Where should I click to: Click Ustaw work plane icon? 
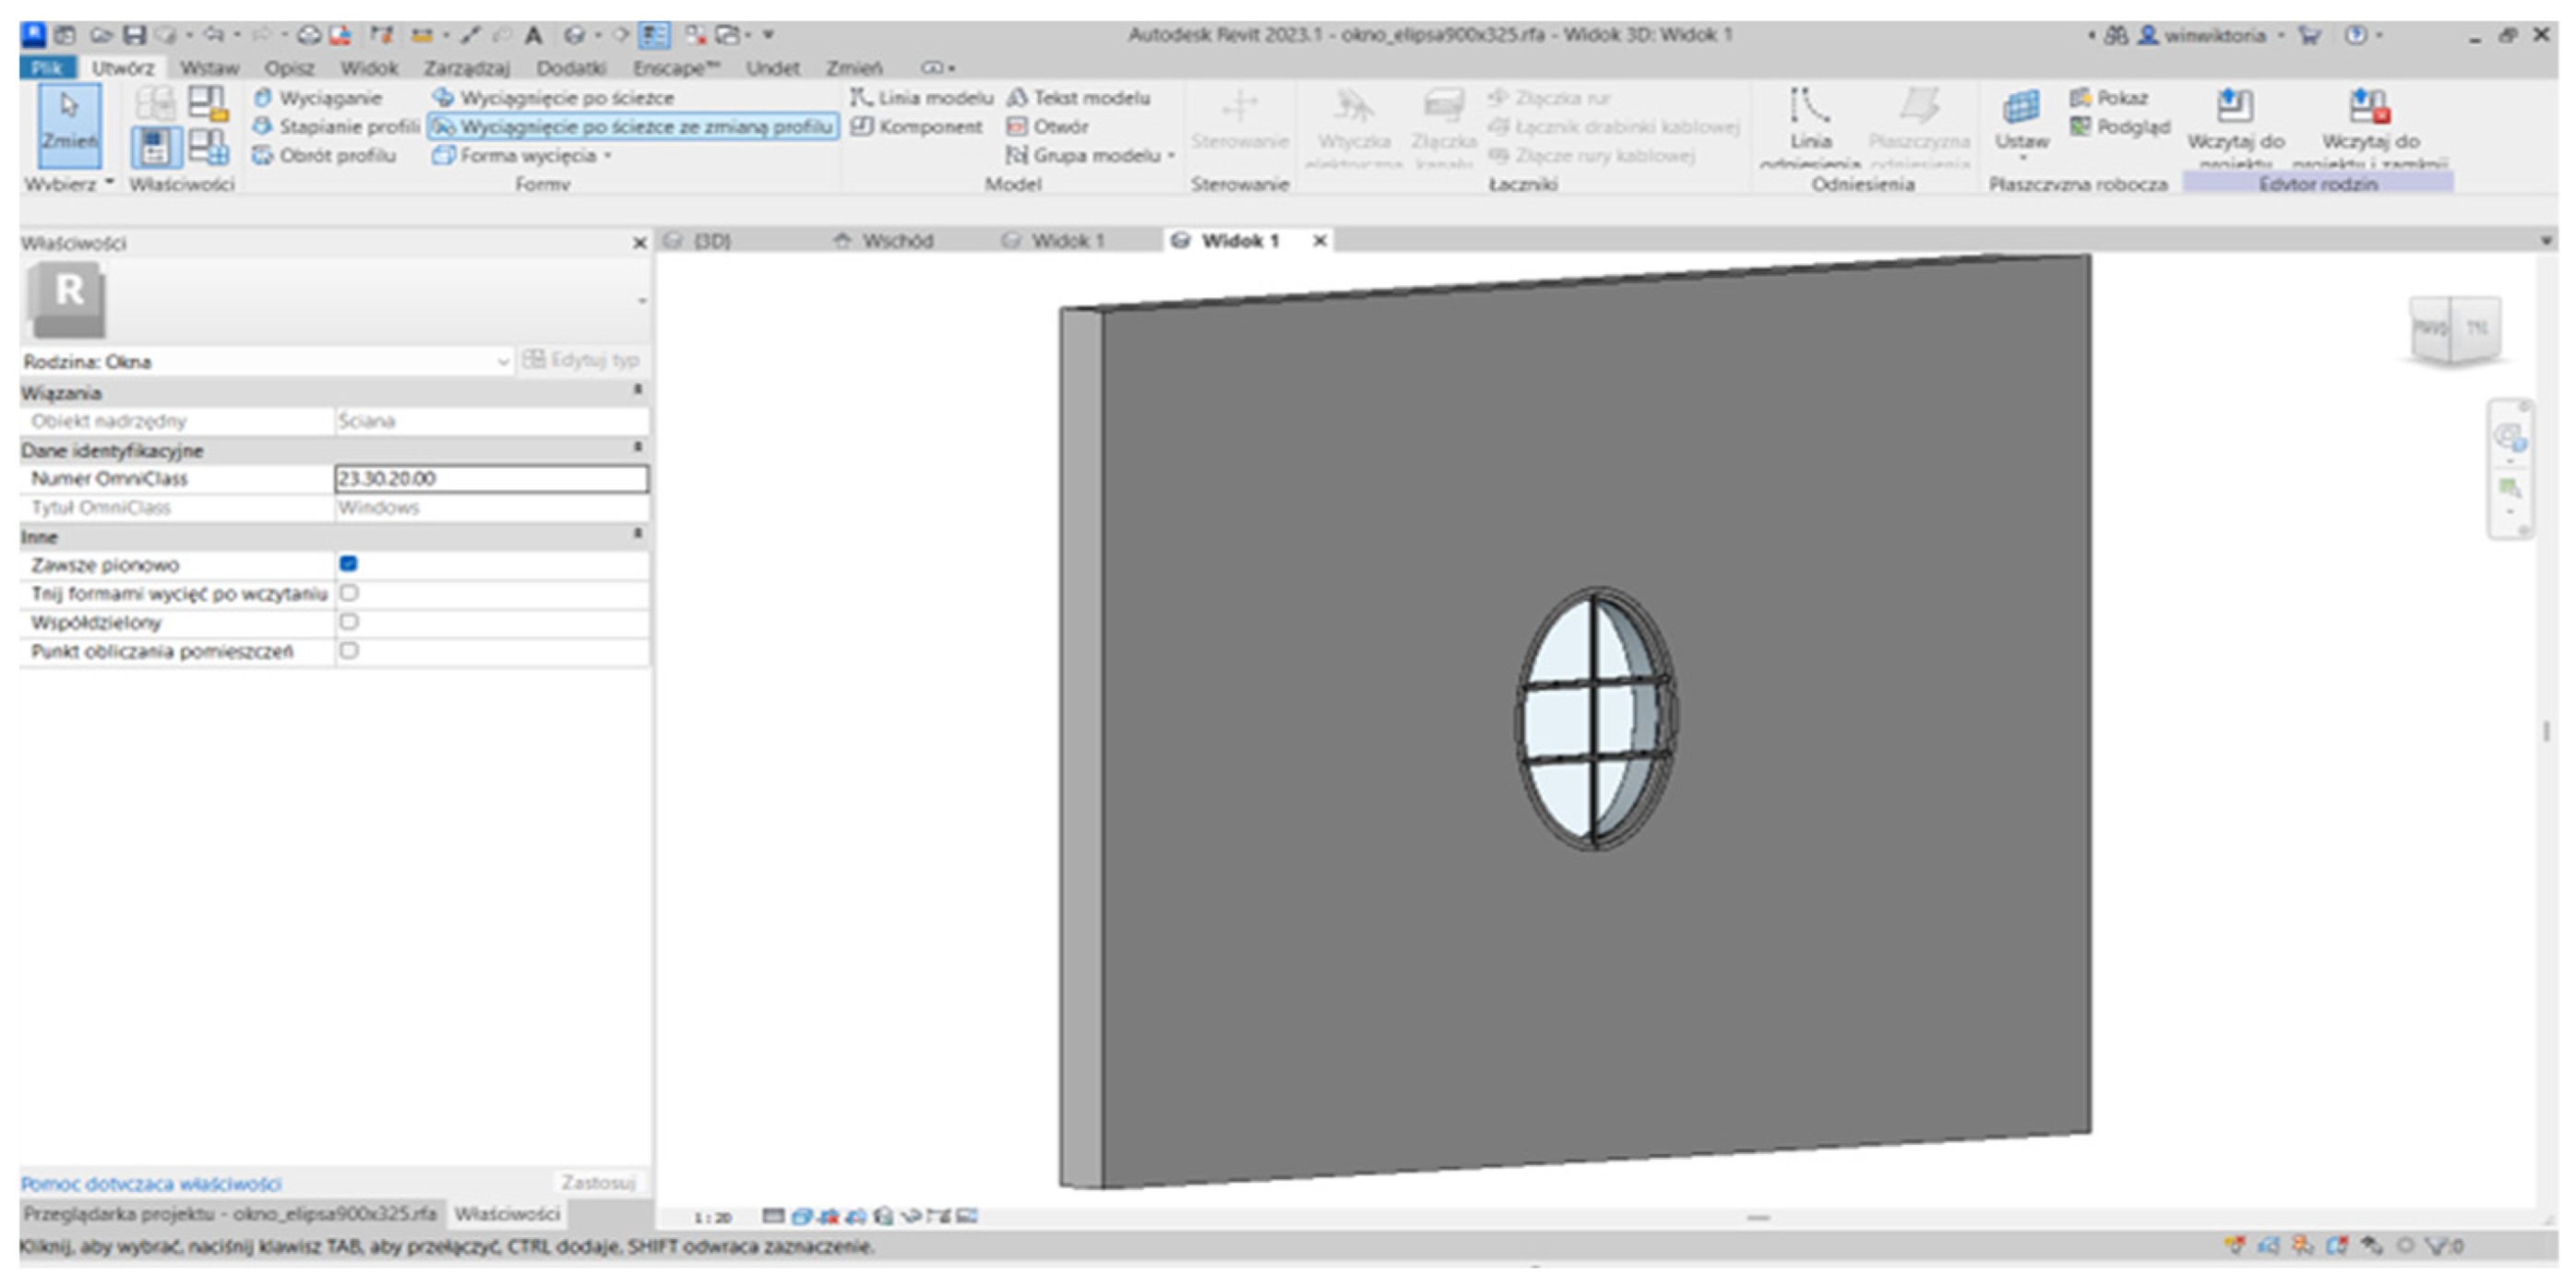point(2021,108)
